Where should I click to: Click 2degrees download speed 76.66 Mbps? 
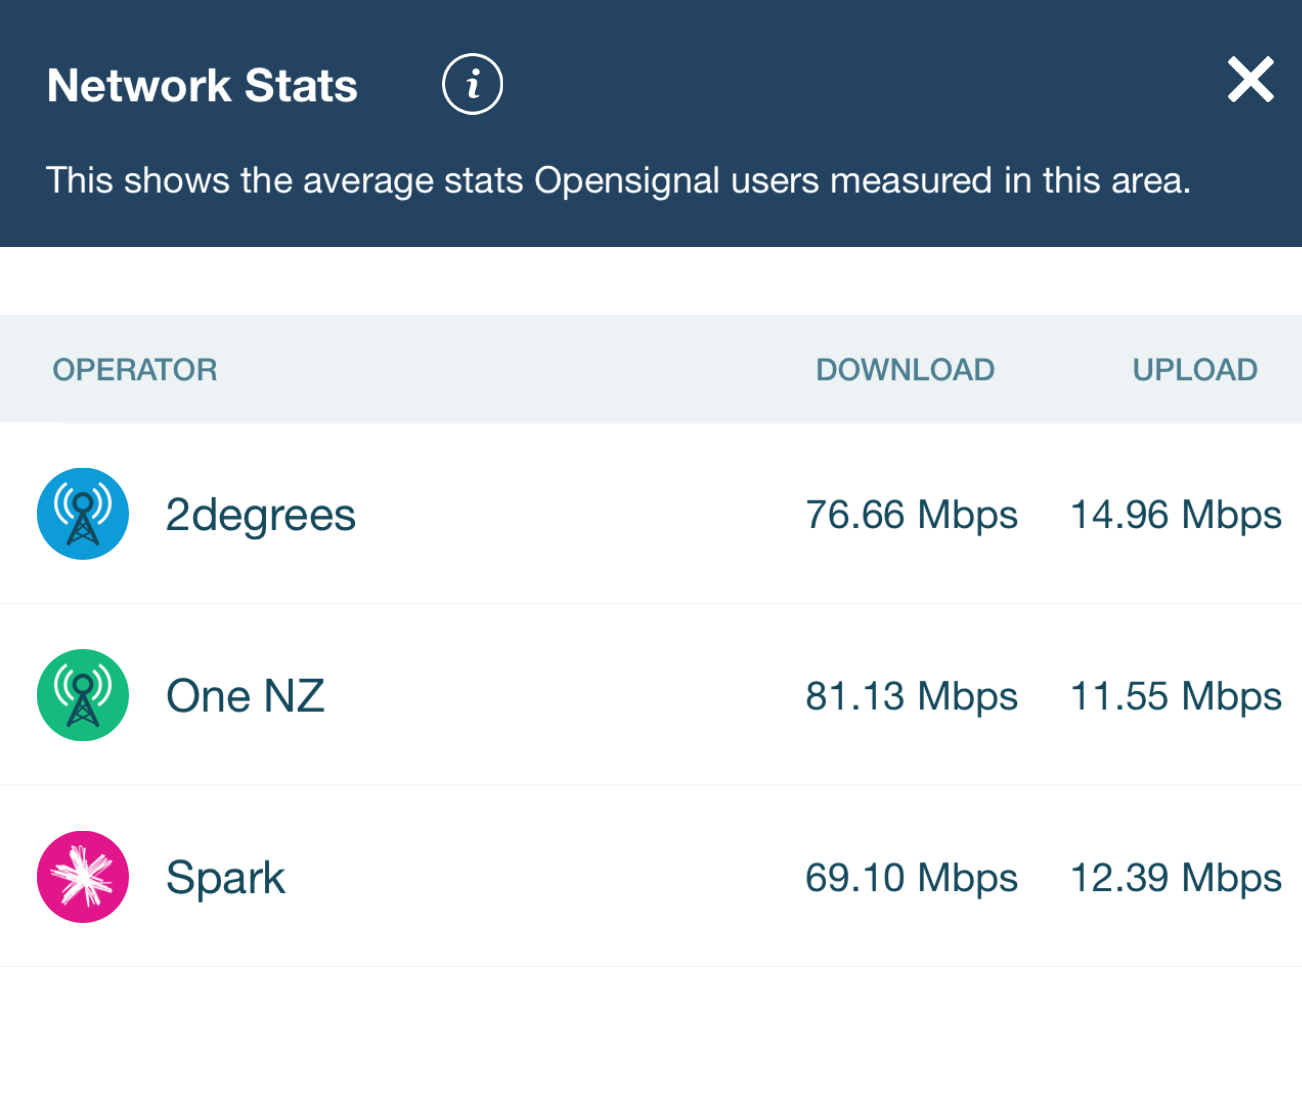(911, 515)
